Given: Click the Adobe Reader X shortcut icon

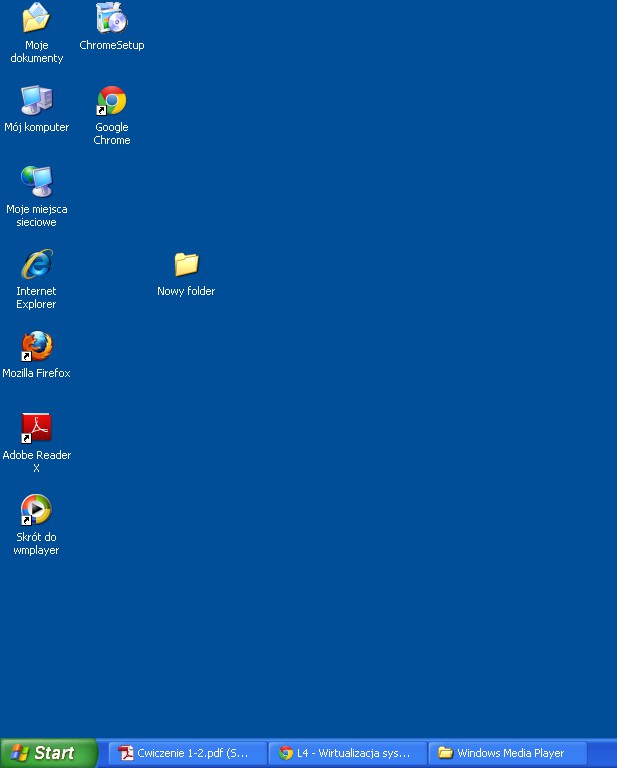Looking at the screenshot, I should click(37, 428).
